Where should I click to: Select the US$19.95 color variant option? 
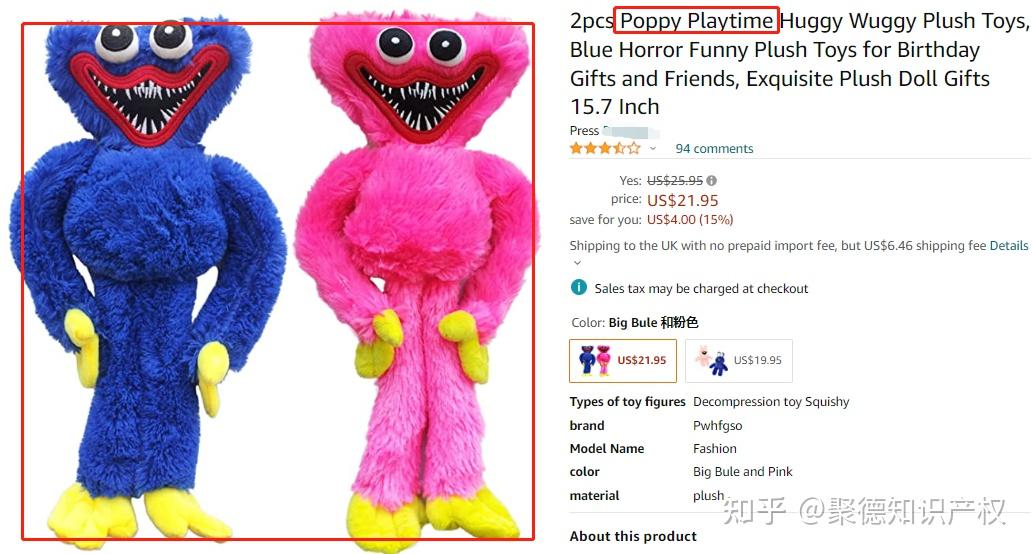click(739, 360)
